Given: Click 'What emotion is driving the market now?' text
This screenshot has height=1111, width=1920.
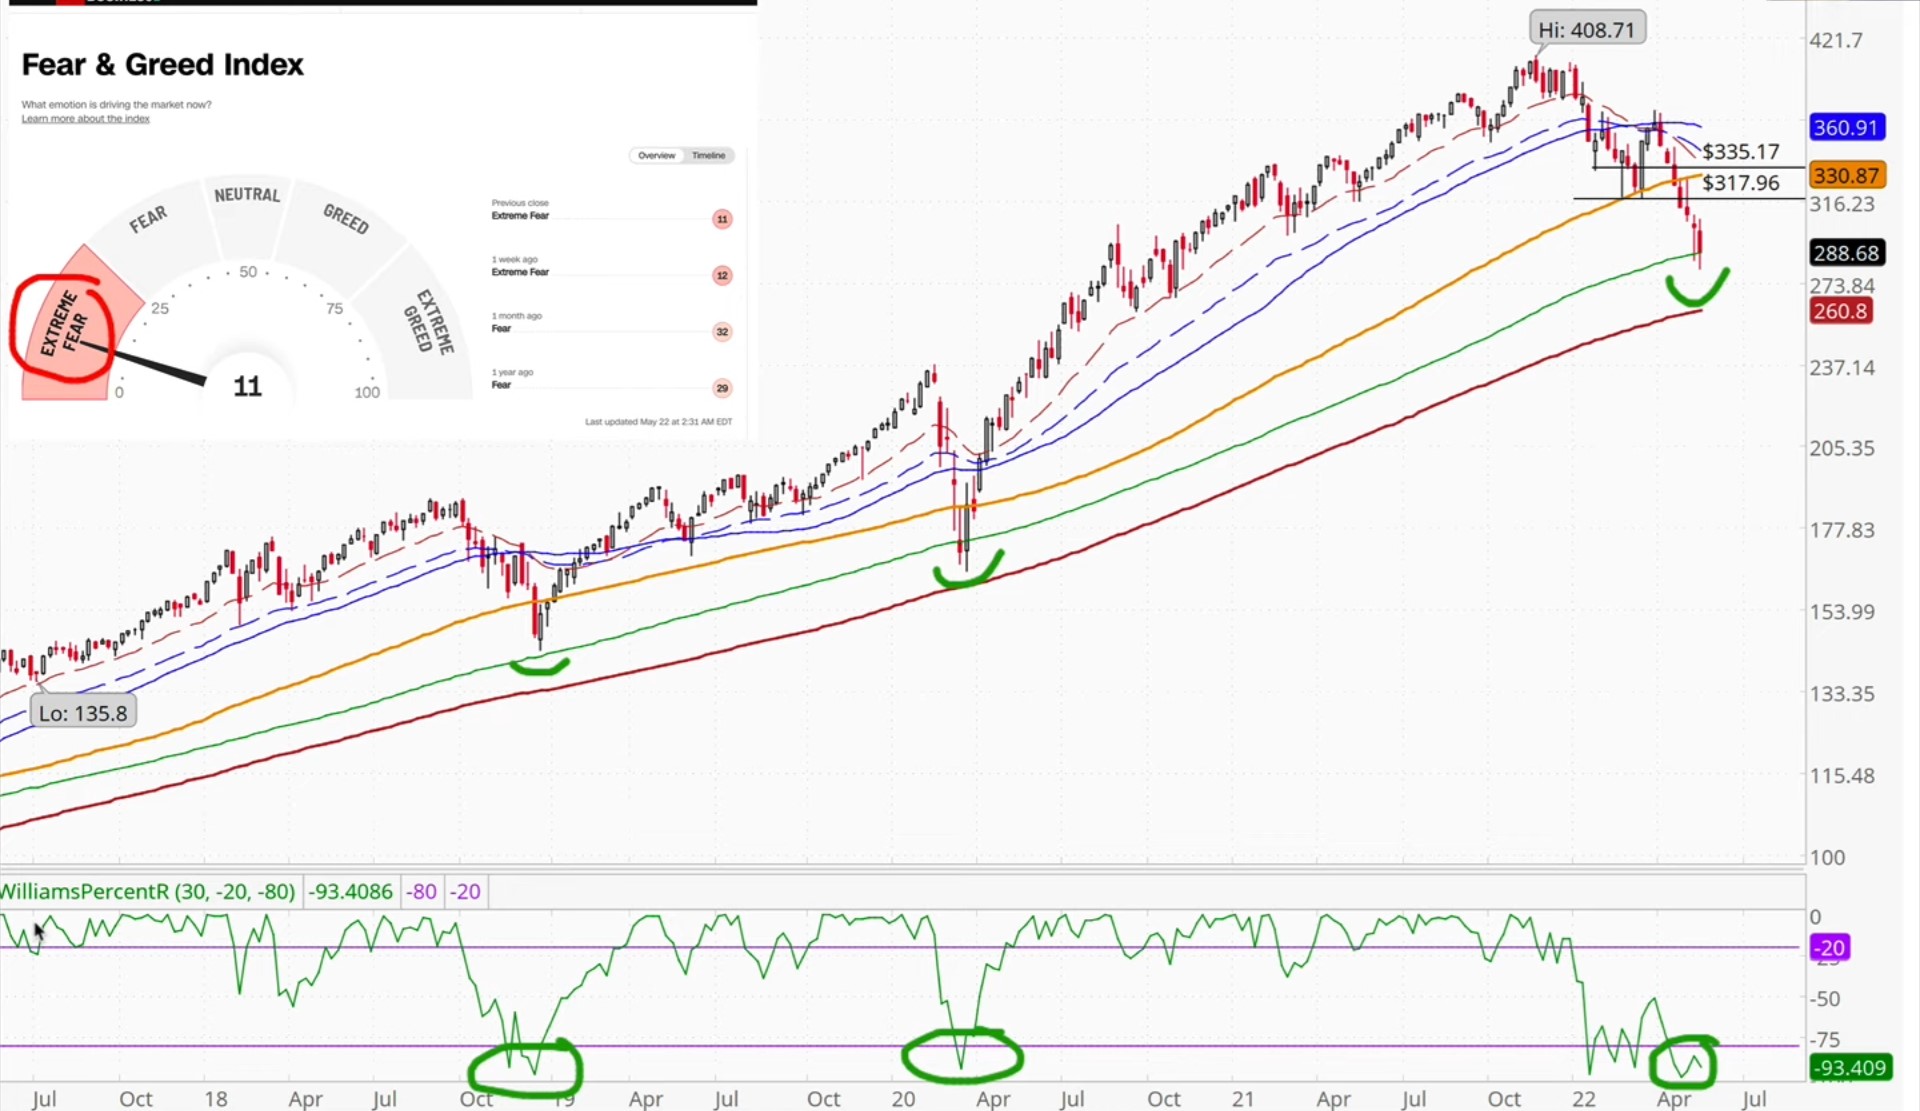Looking at the screenshot, I should [x=116, y=104].
